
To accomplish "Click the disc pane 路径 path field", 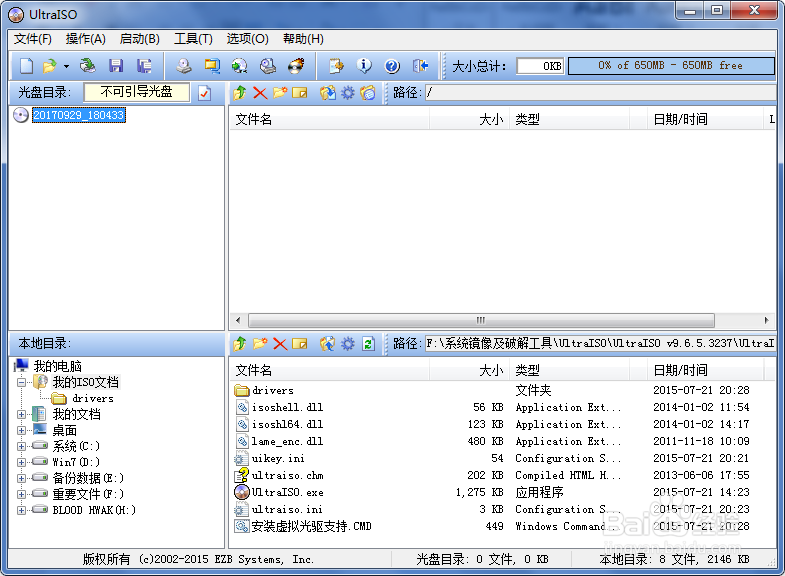I will point(600,93).
